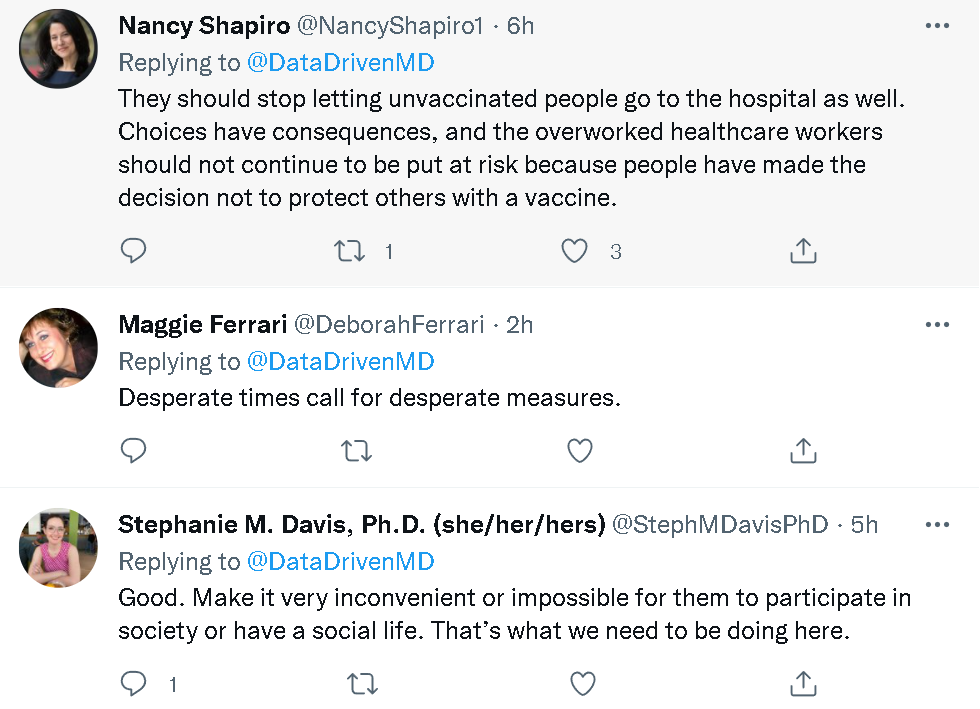
Task: Share Maggie Ferrari's tweet
Action: tap(803, 451)
